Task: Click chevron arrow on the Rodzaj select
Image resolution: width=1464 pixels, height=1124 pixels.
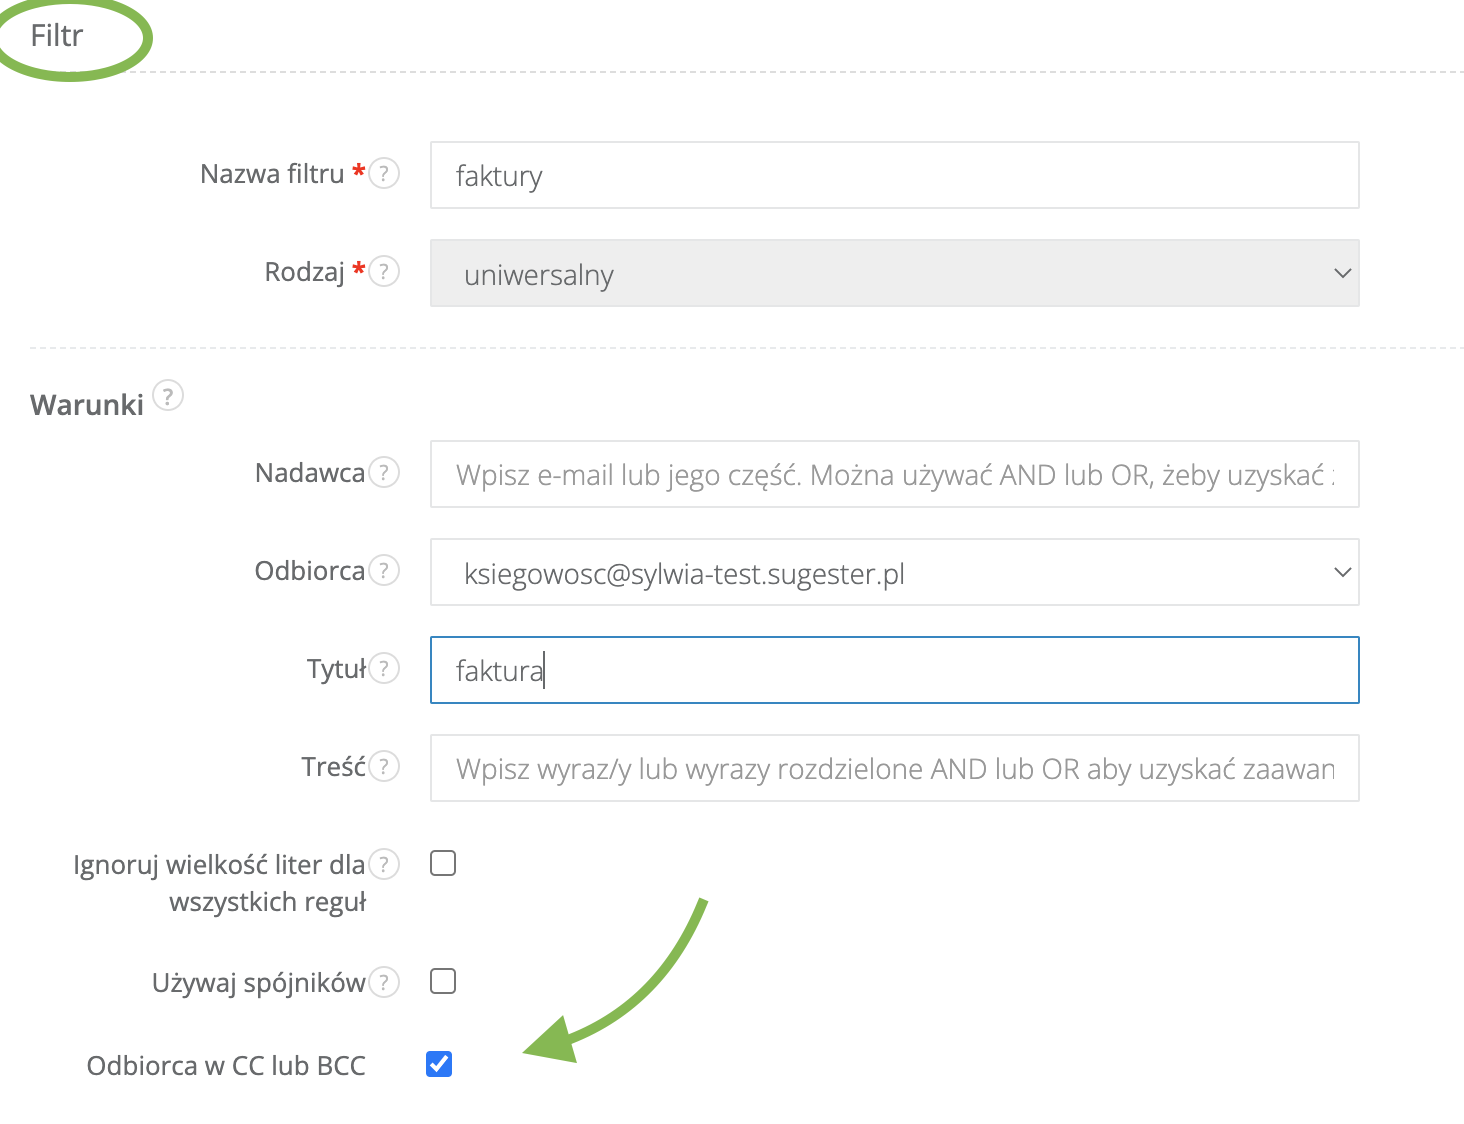Action: pyautogui.click(x=1342, y=273)
